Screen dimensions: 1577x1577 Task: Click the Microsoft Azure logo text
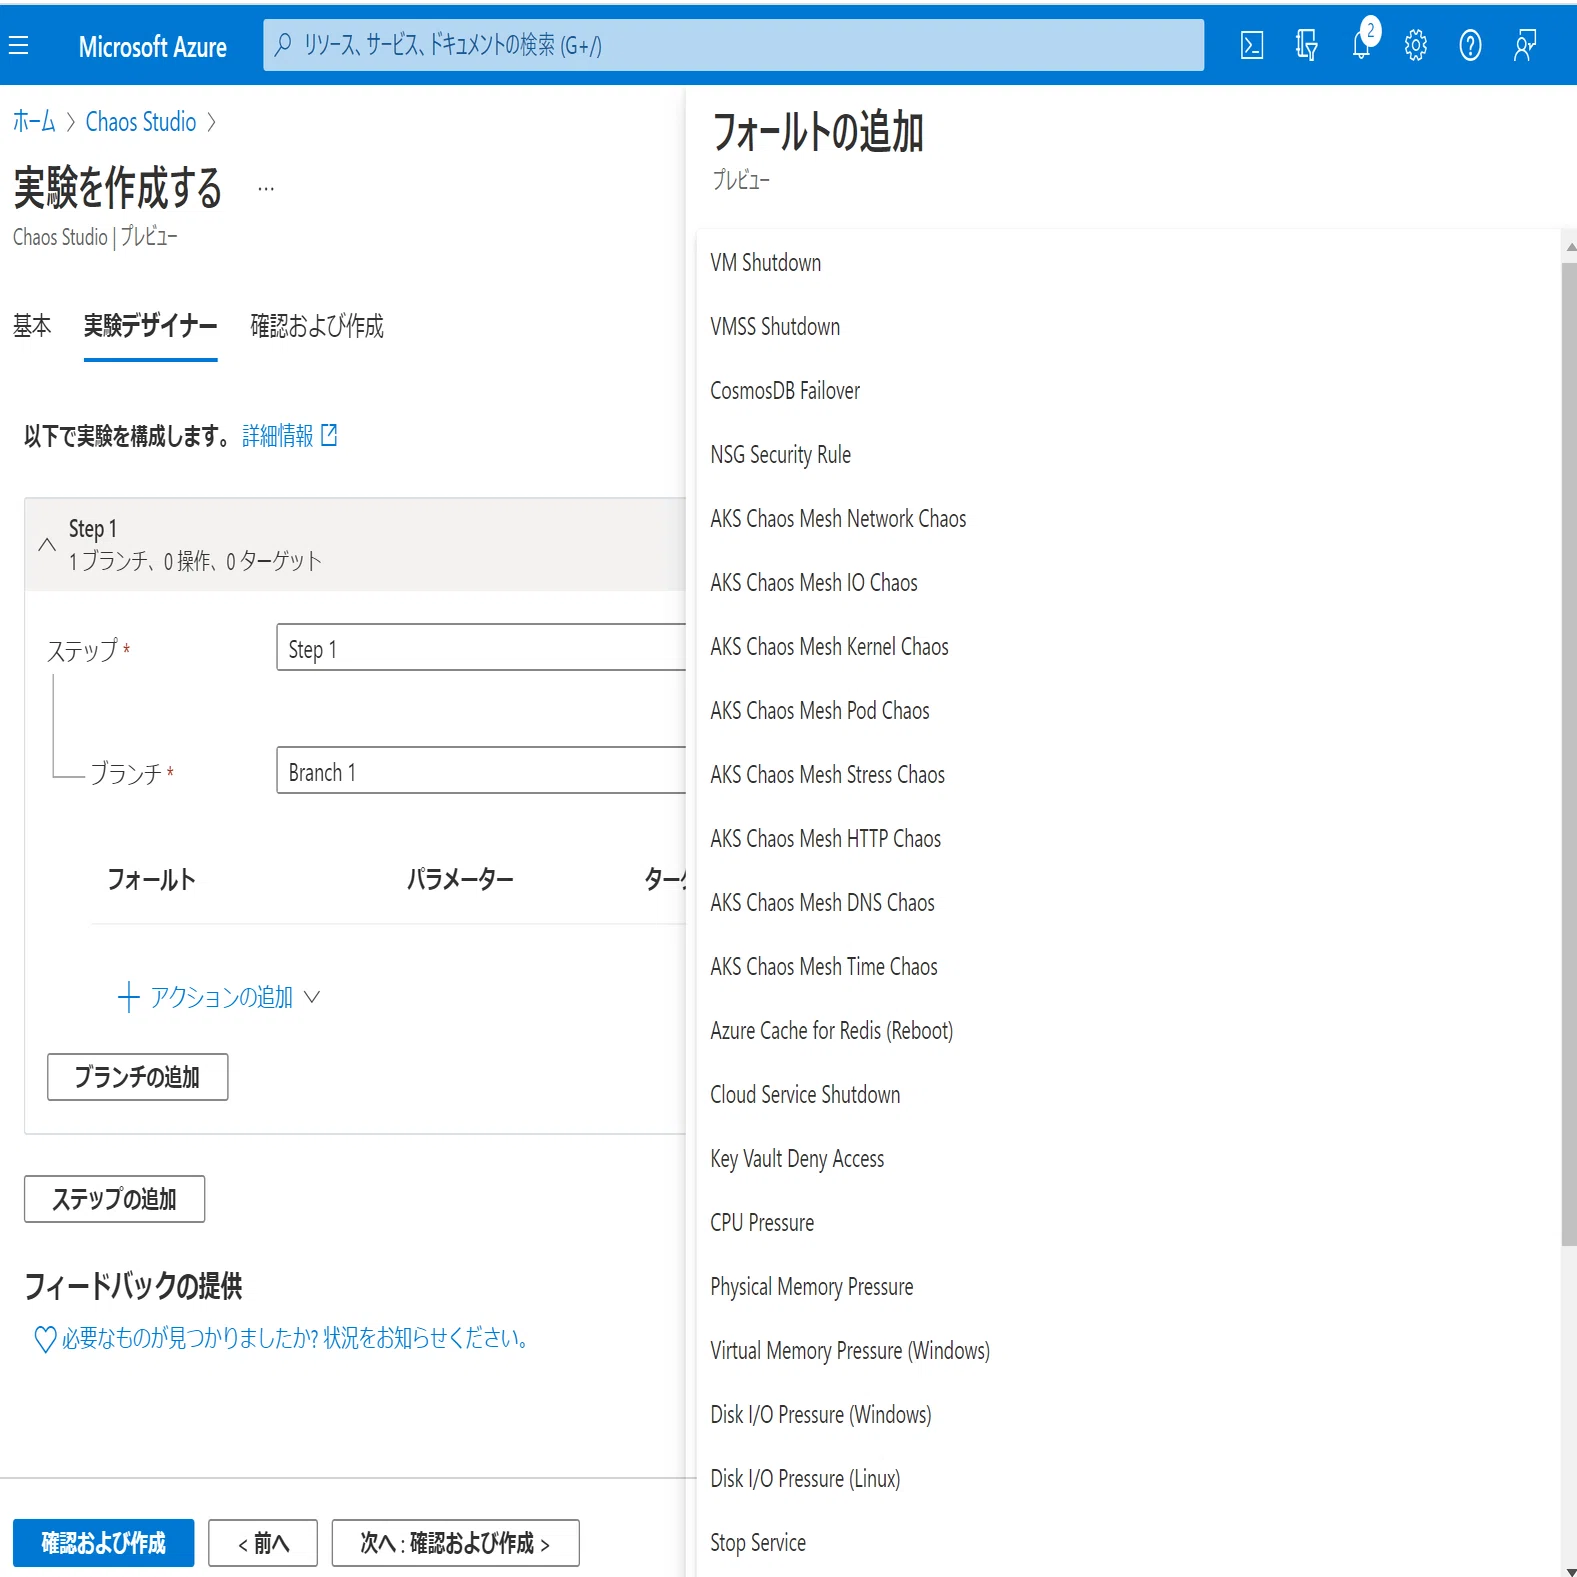tap(153, 47)
